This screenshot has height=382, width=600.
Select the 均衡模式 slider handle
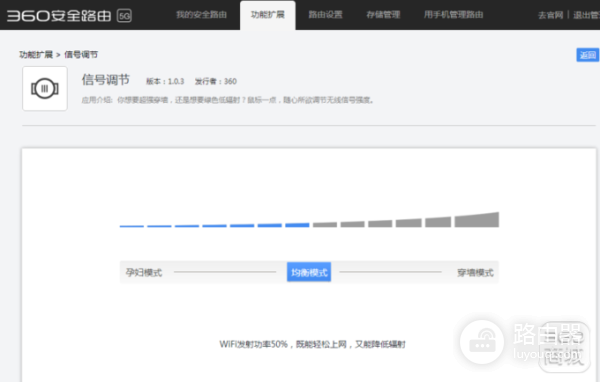(x=309, y=272)
